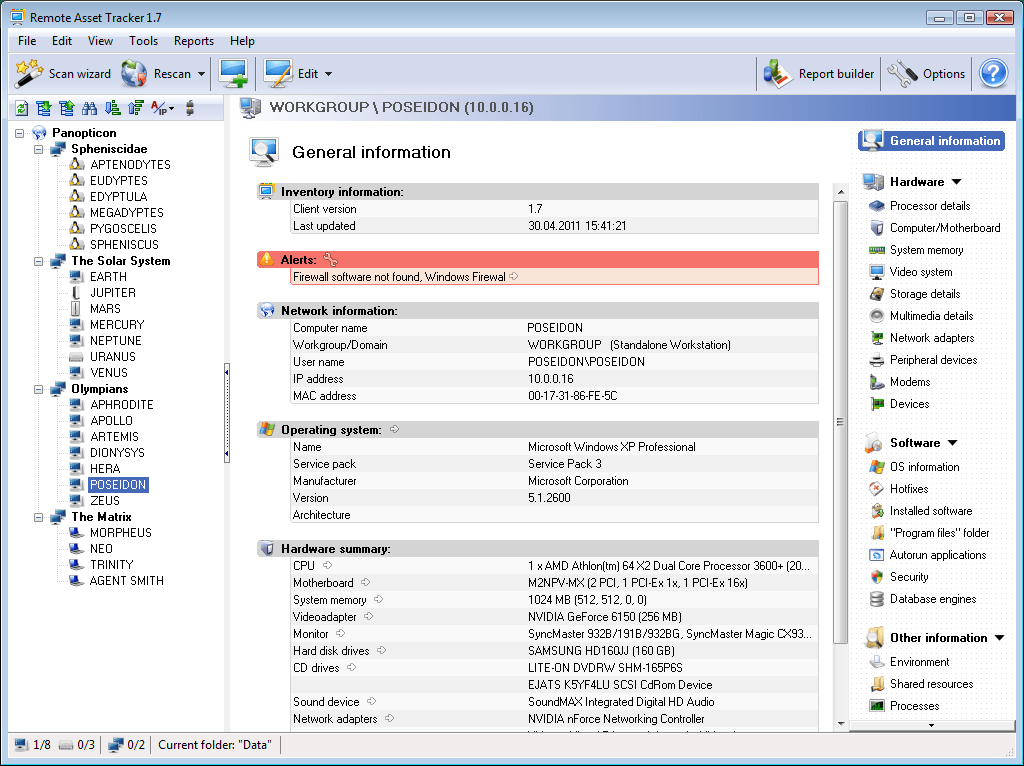Open the Report builder

tap(819, 74)
